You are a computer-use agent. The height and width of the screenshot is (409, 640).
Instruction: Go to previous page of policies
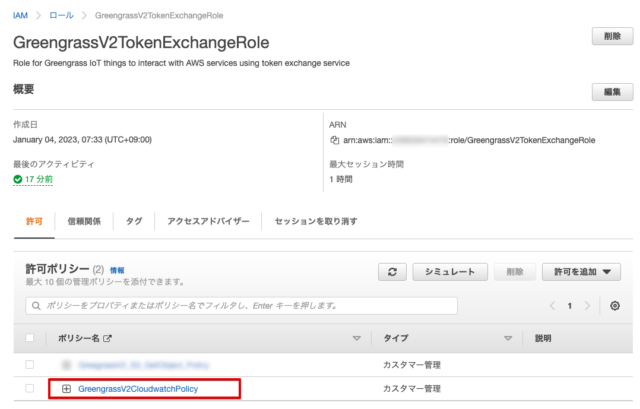552,306
